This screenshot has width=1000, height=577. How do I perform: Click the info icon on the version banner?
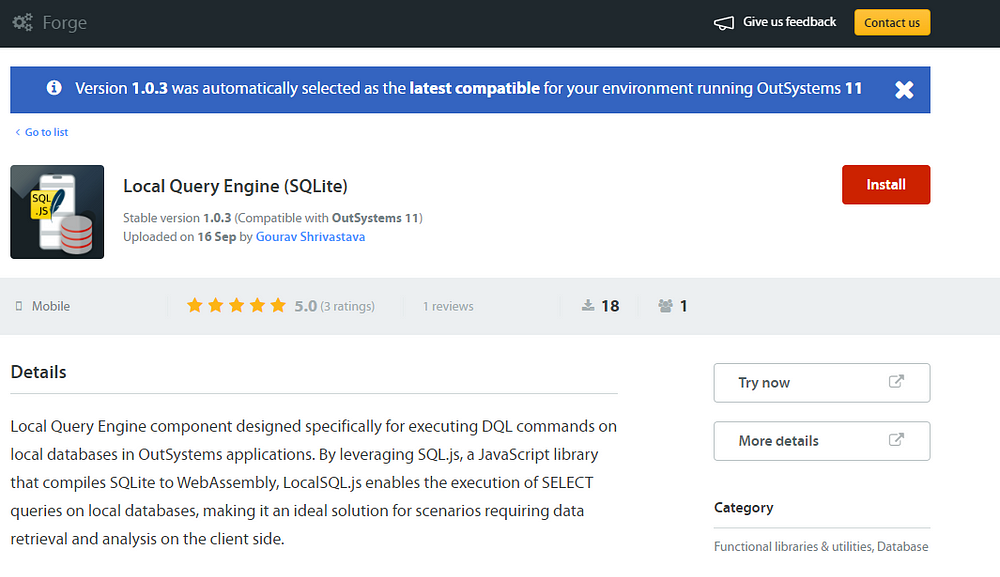click(54, 88)
